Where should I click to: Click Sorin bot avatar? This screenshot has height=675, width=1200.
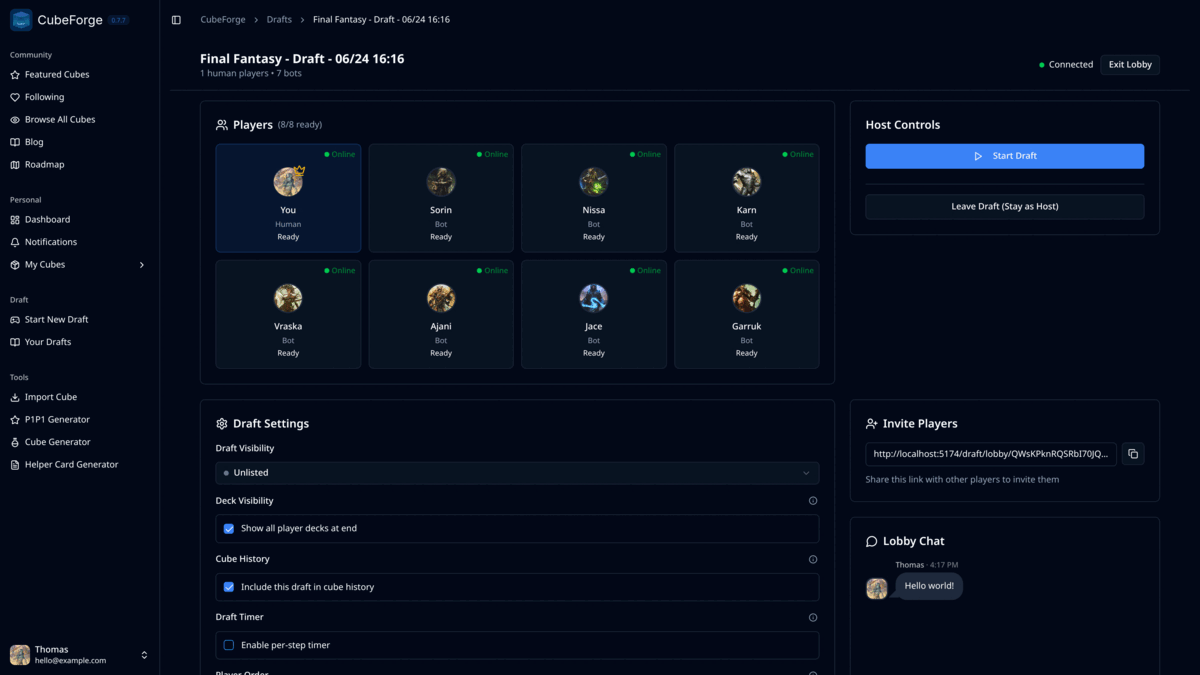[x=441, y=182]
